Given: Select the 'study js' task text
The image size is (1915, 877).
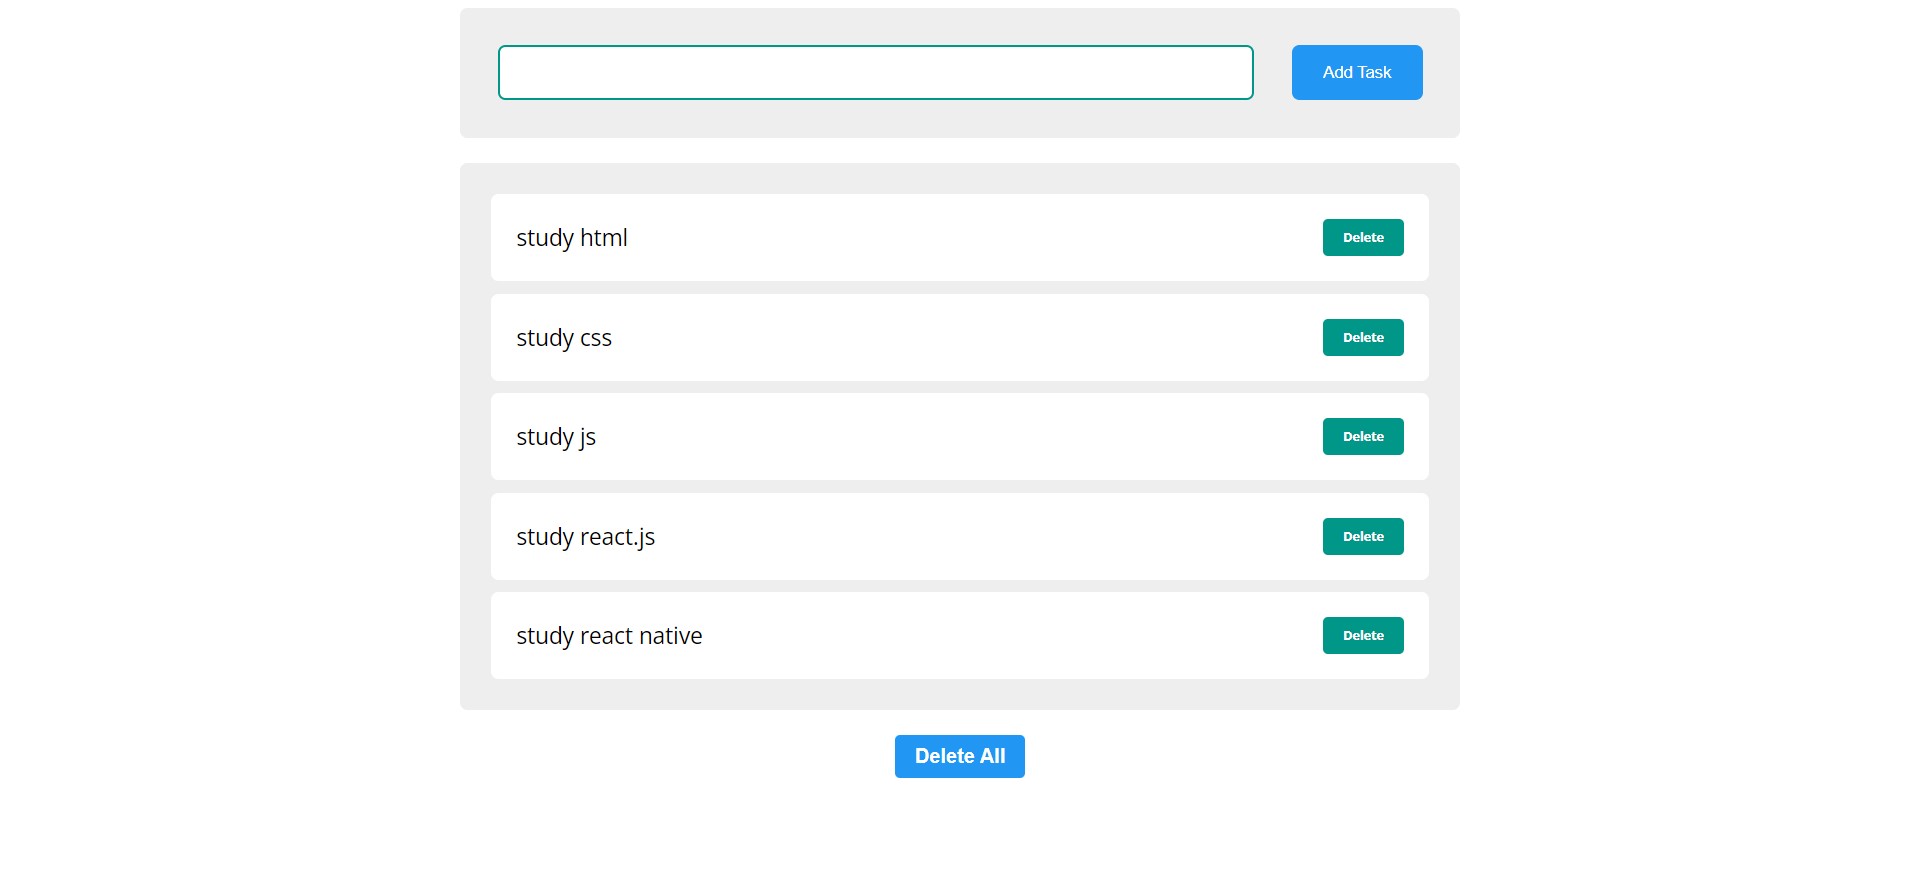Looking at the screenshot, I should 555,437.
